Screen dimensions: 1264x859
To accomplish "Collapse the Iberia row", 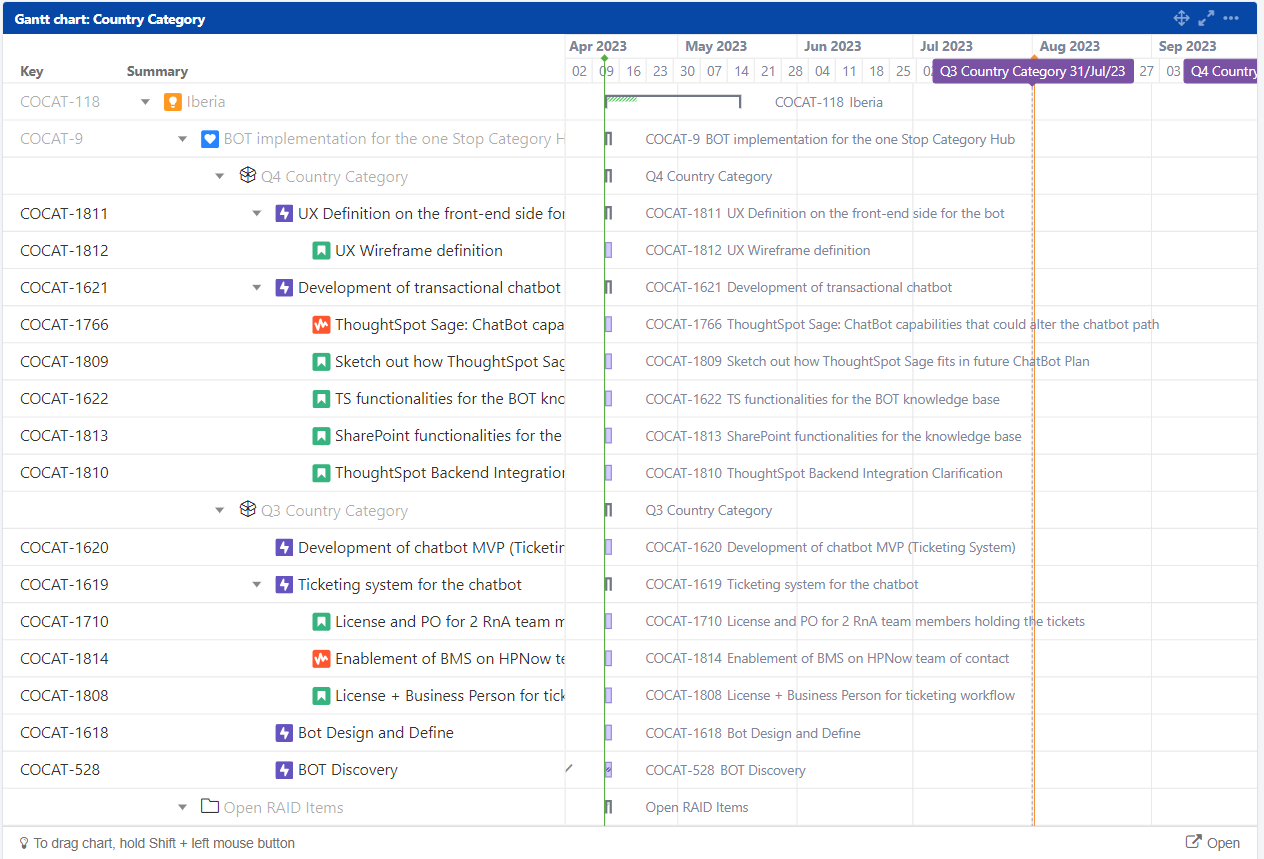I will (x=145, y=102).
